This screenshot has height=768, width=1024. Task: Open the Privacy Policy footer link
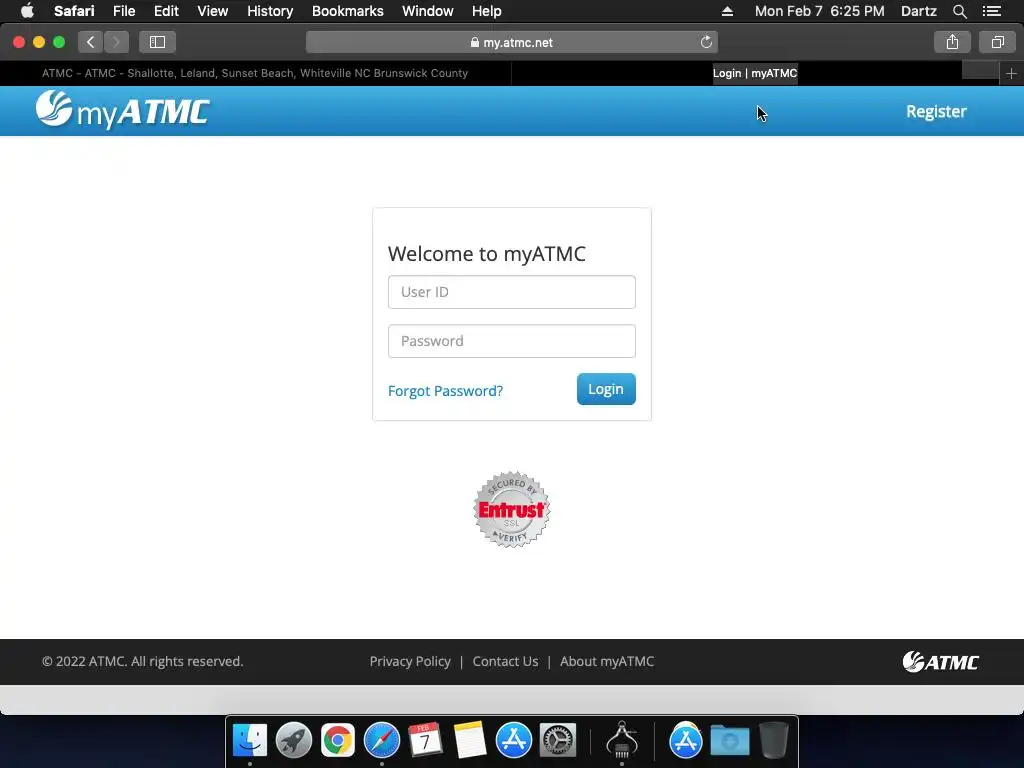click(410, 662)
